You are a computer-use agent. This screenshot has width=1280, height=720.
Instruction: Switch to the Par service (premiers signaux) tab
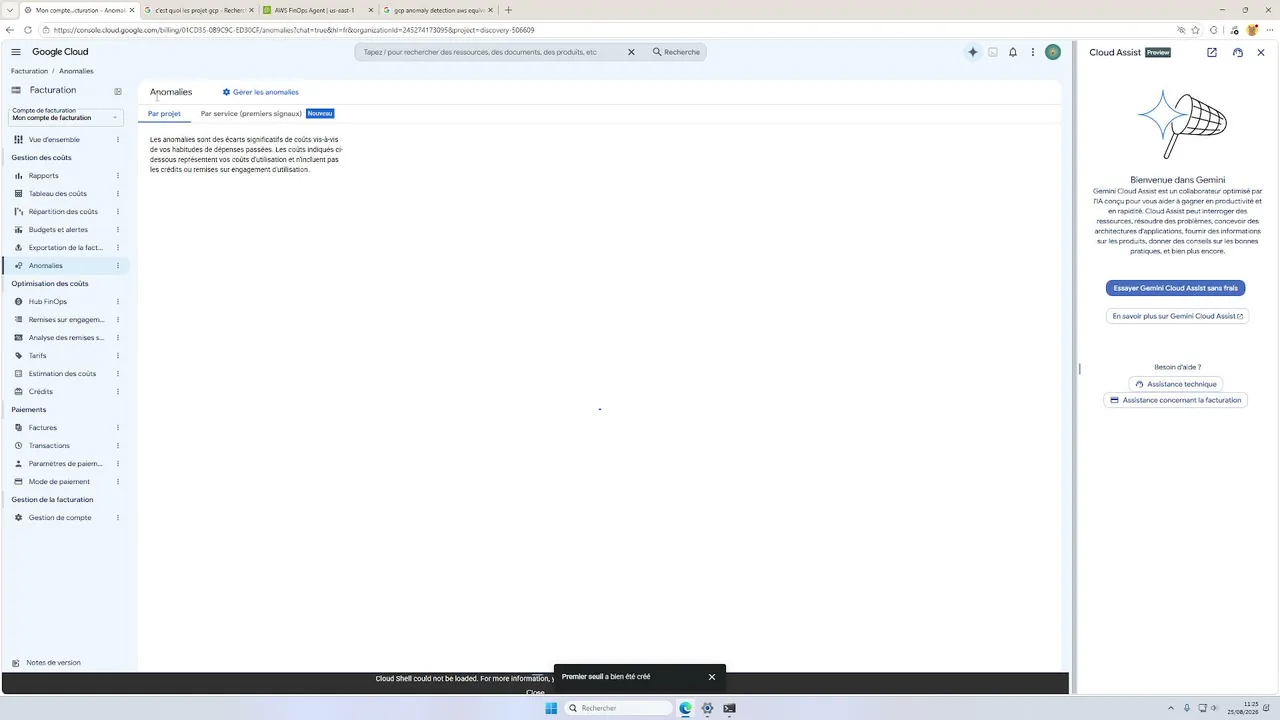coord(251,114)
